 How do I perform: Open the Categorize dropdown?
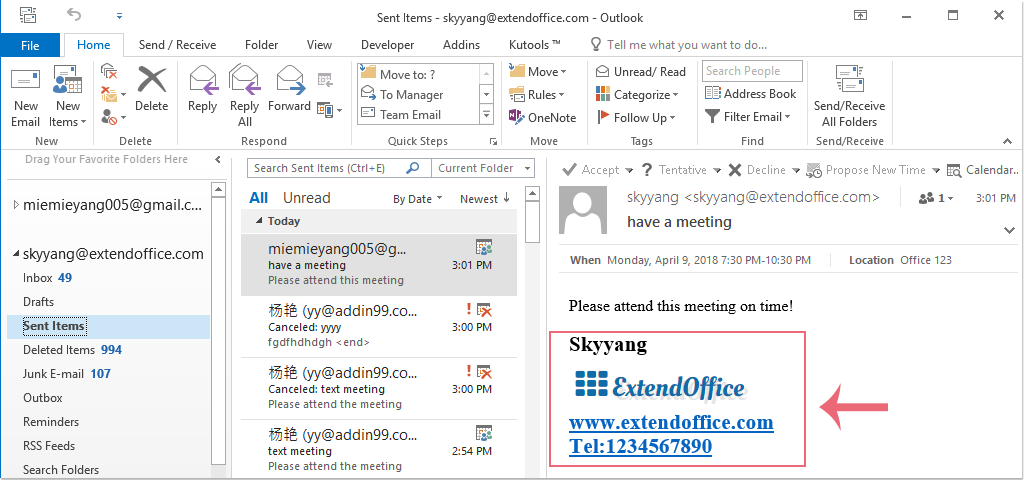coord(638,95)
